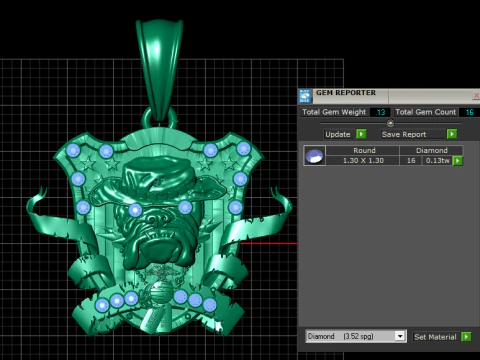Click the Total Gem Weight value .13
The height and width of the screenshot is (360, 480).
point(380,112)
